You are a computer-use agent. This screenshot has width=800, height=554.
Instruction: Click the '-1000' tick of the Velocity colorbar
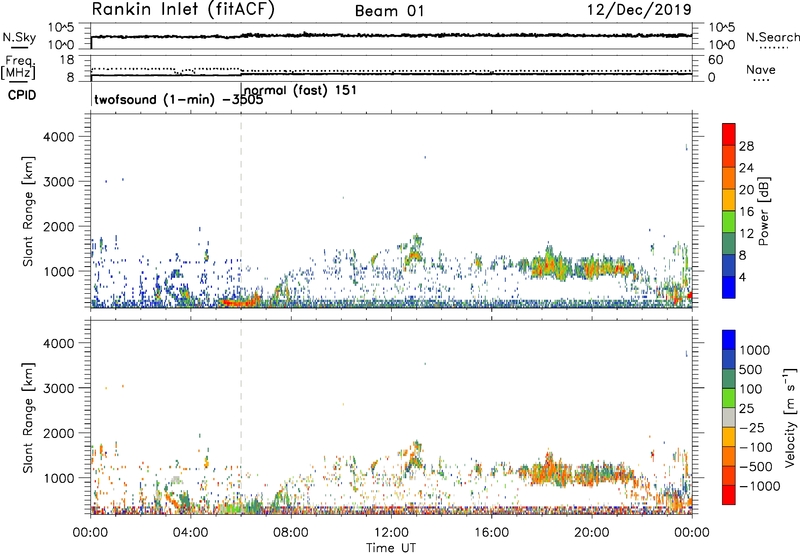pos(759,486)
